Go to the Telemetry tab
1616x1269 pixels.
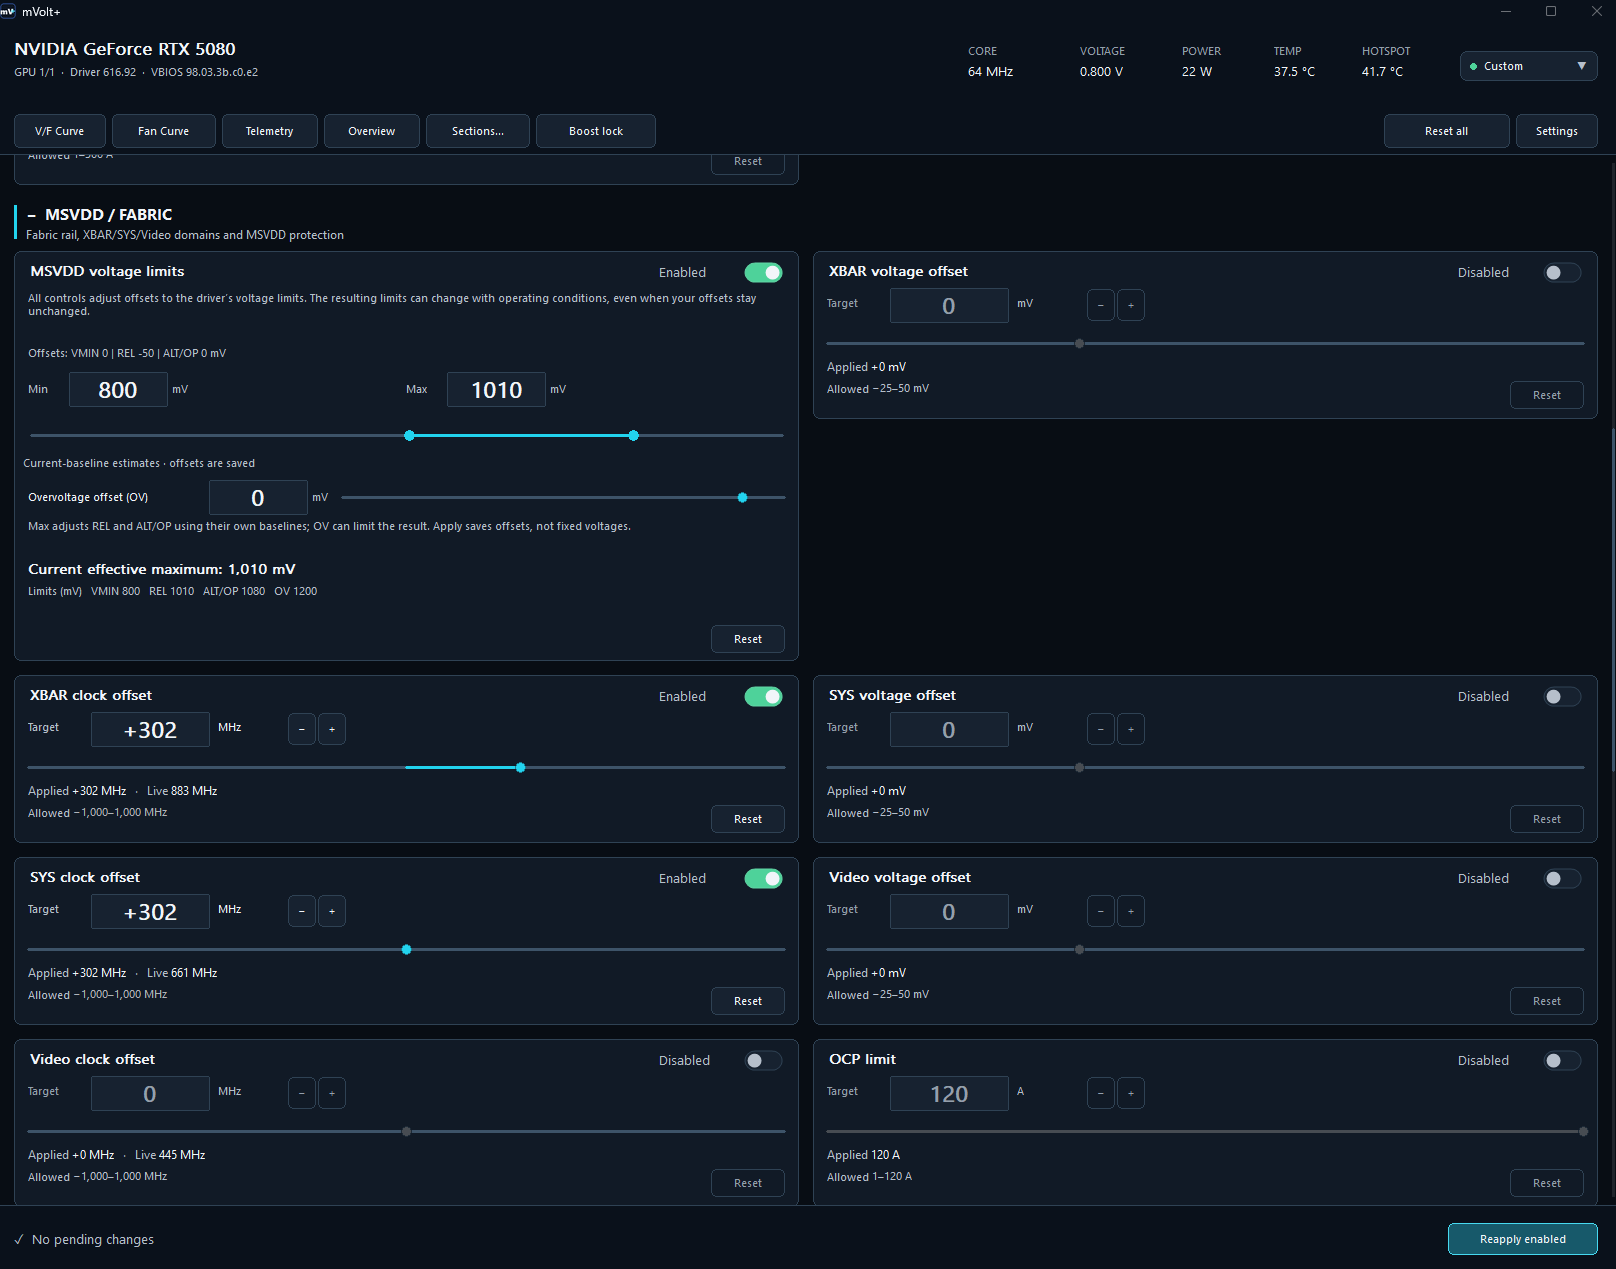pos(270,131)
